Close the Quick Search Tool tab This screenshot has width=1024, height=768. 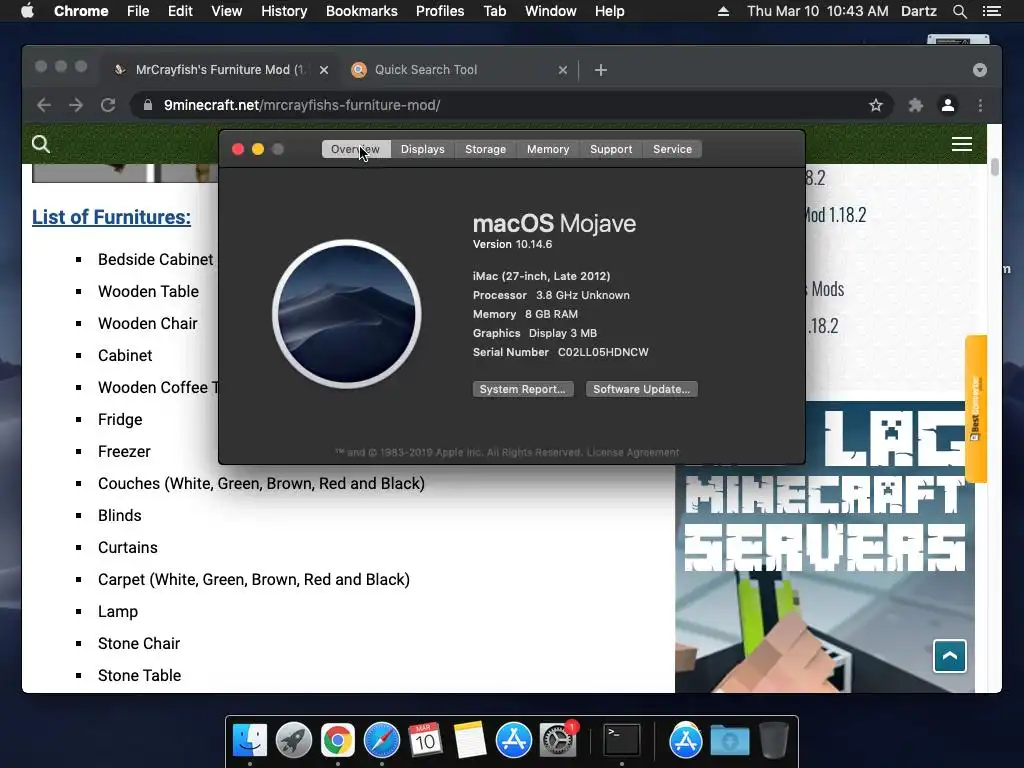(x=563, y=70)
